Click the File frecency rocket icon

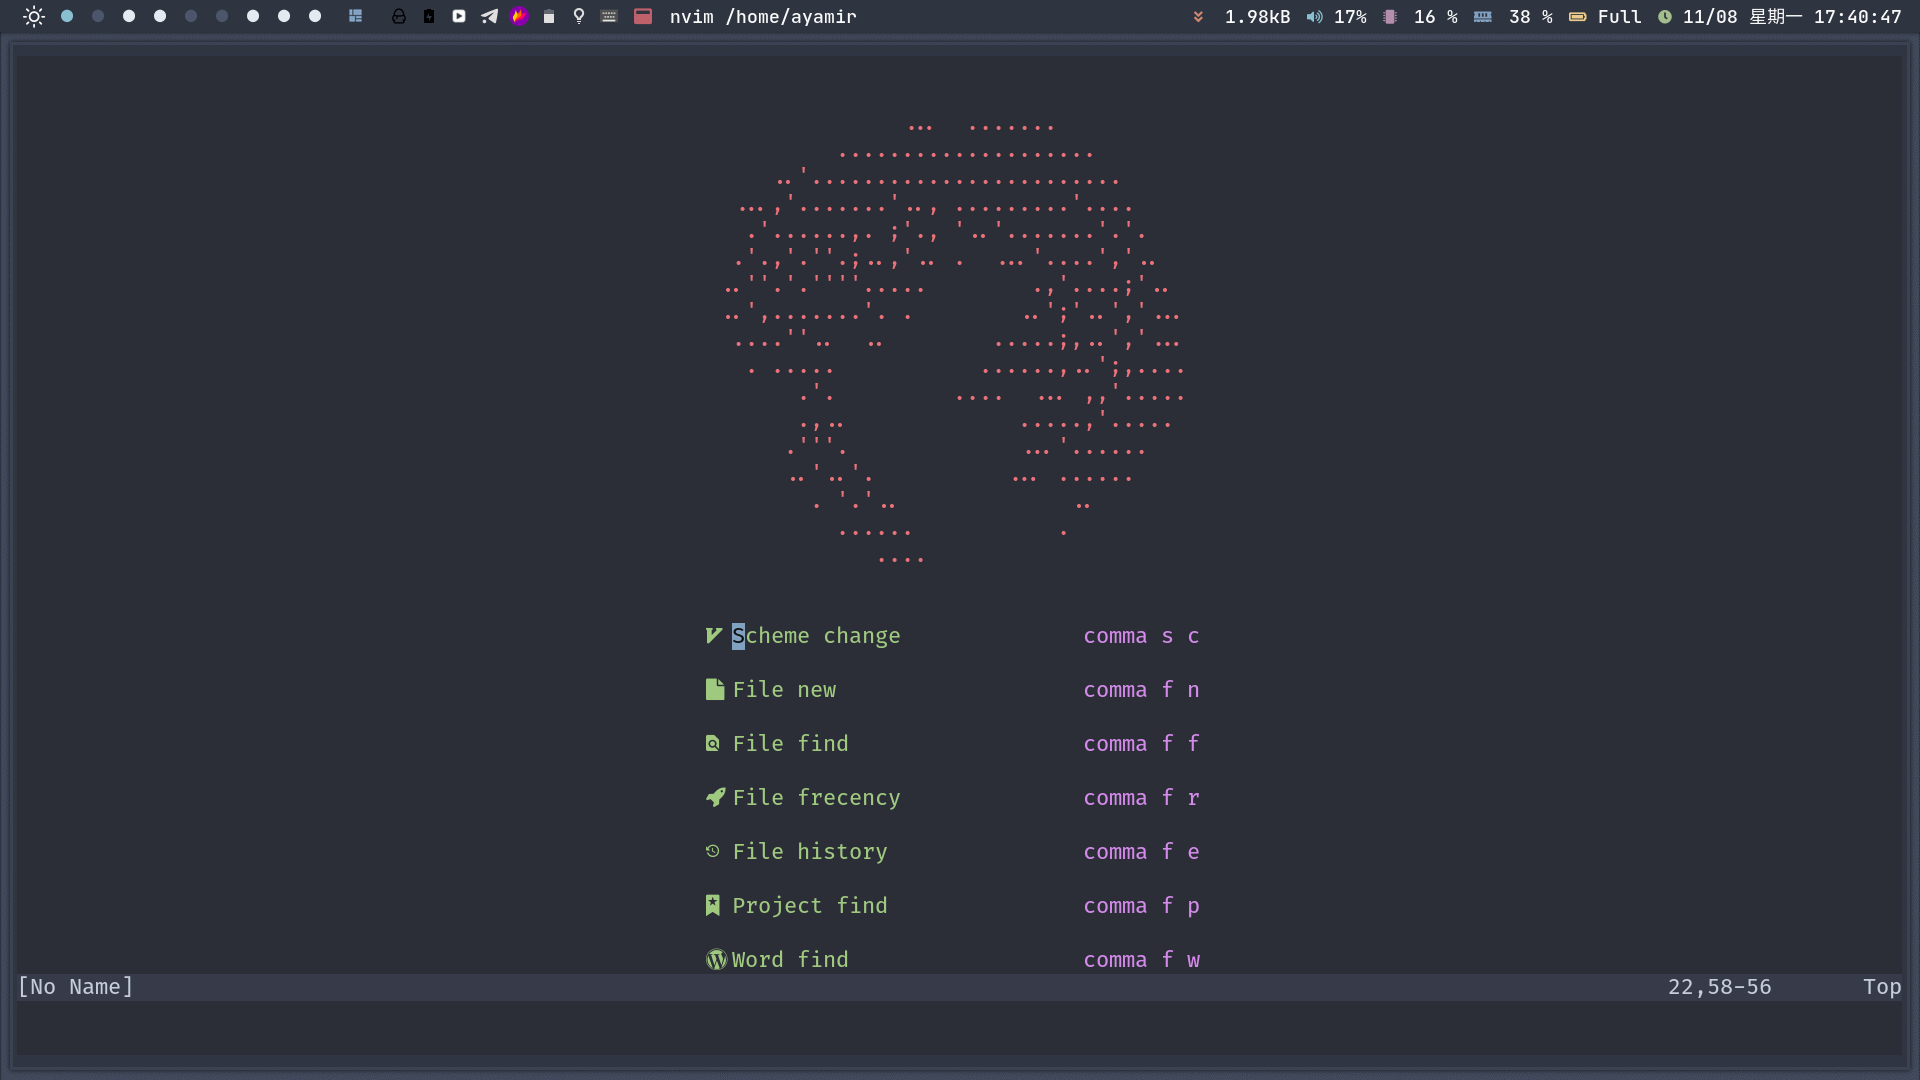point(714,798)
